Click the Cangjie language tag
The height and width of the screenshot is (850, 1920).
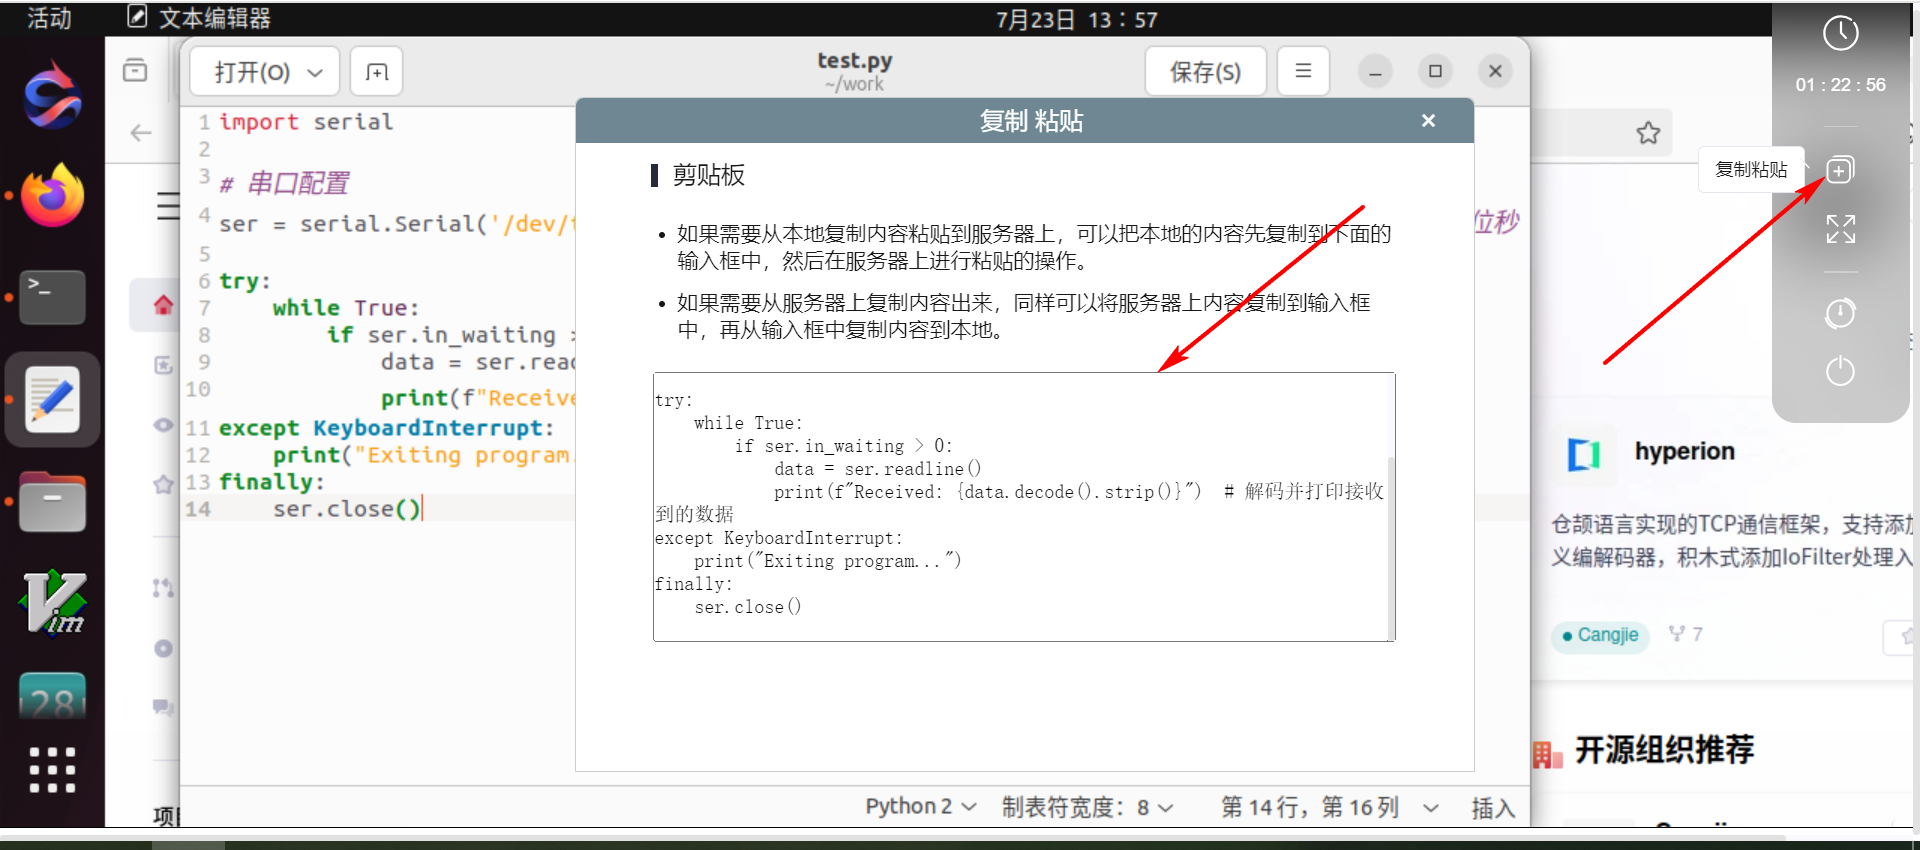(1600, 635)
